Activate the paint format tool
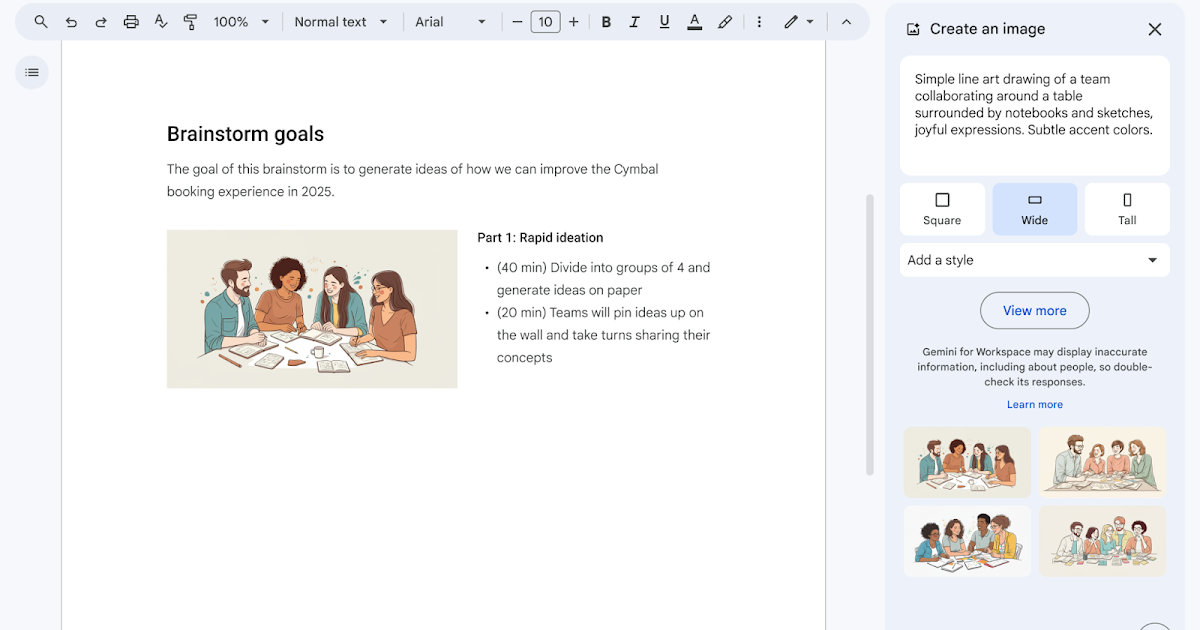This screenshot has height=630, width=1200. click(x=191, y=22)
